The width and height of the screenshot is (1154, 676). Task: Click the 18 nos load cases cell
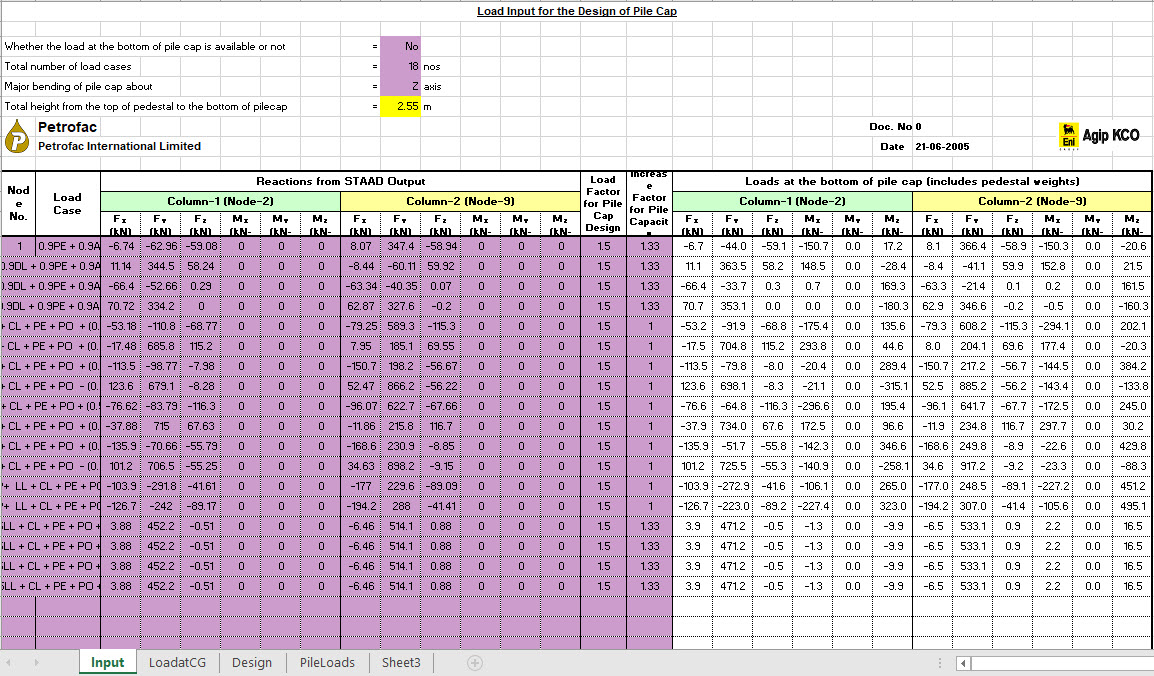point(399,66)
